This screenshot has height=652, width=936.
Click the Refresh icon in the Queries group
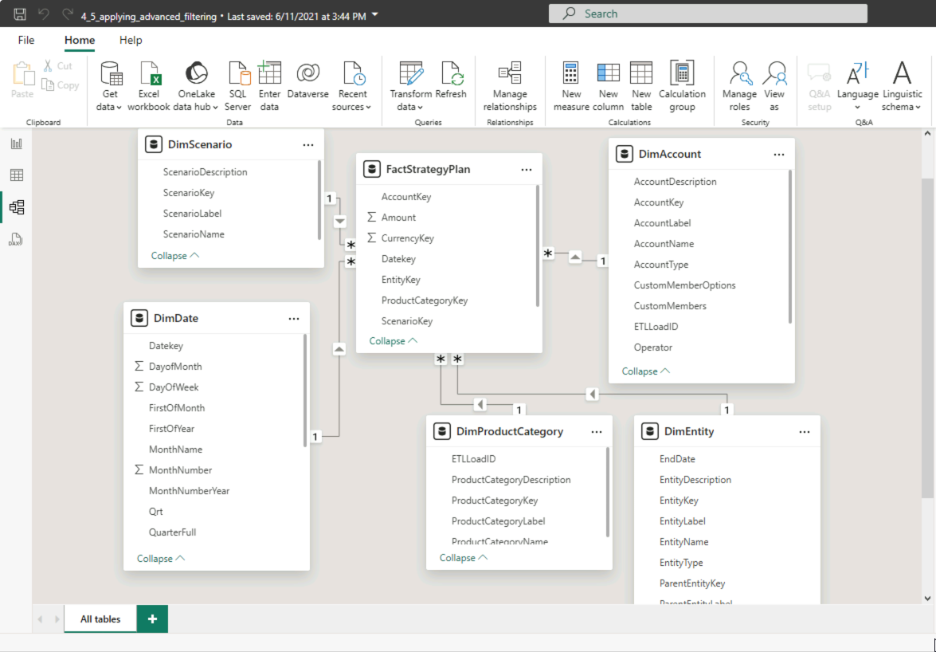coord(452,85)
